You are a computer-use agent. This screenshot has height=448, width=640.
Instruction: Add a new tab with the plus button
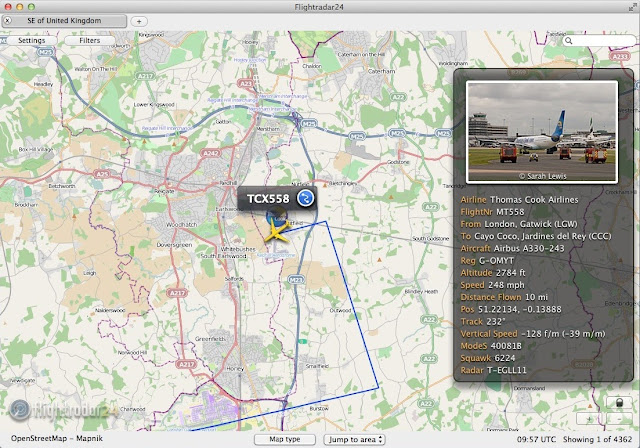pos(139,21)
